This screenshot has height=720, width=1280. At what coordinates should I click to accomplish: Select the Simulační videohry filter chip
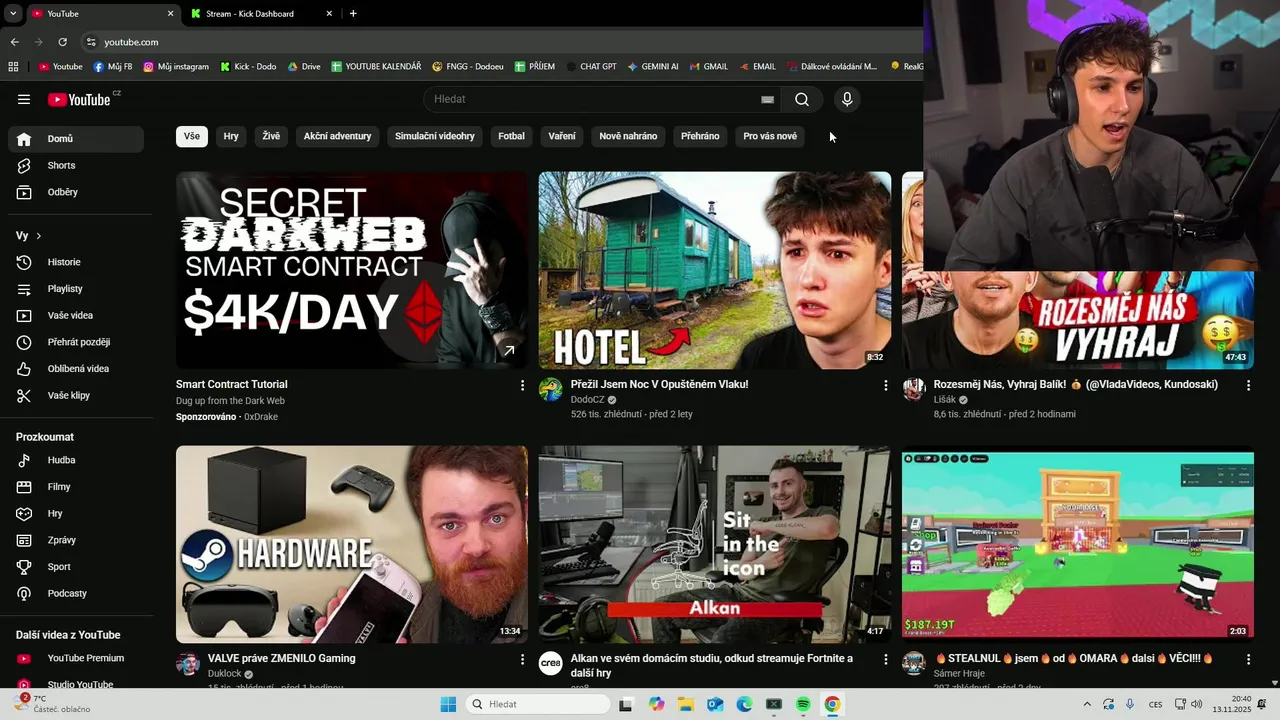click(x=435, y=136)
